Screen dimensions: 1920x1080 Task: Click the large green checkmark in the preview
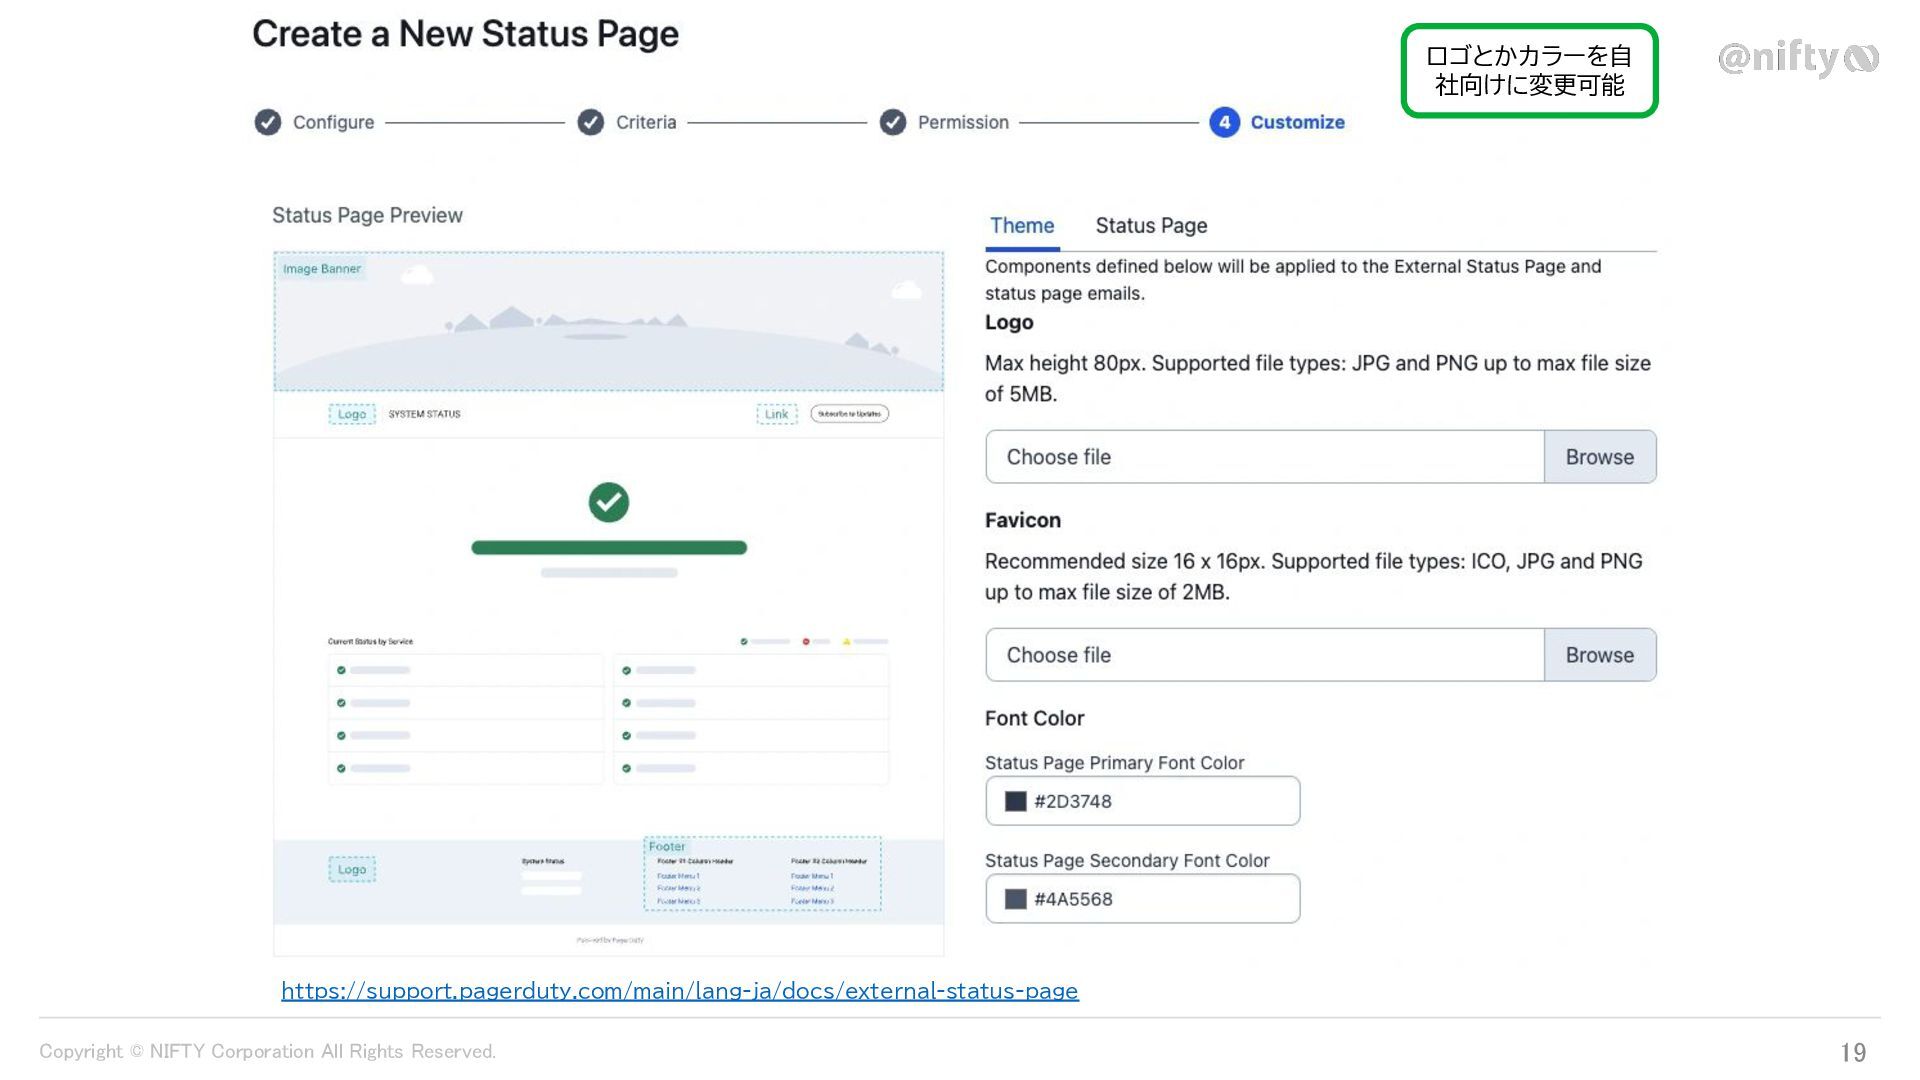click(x=609, y=502)
